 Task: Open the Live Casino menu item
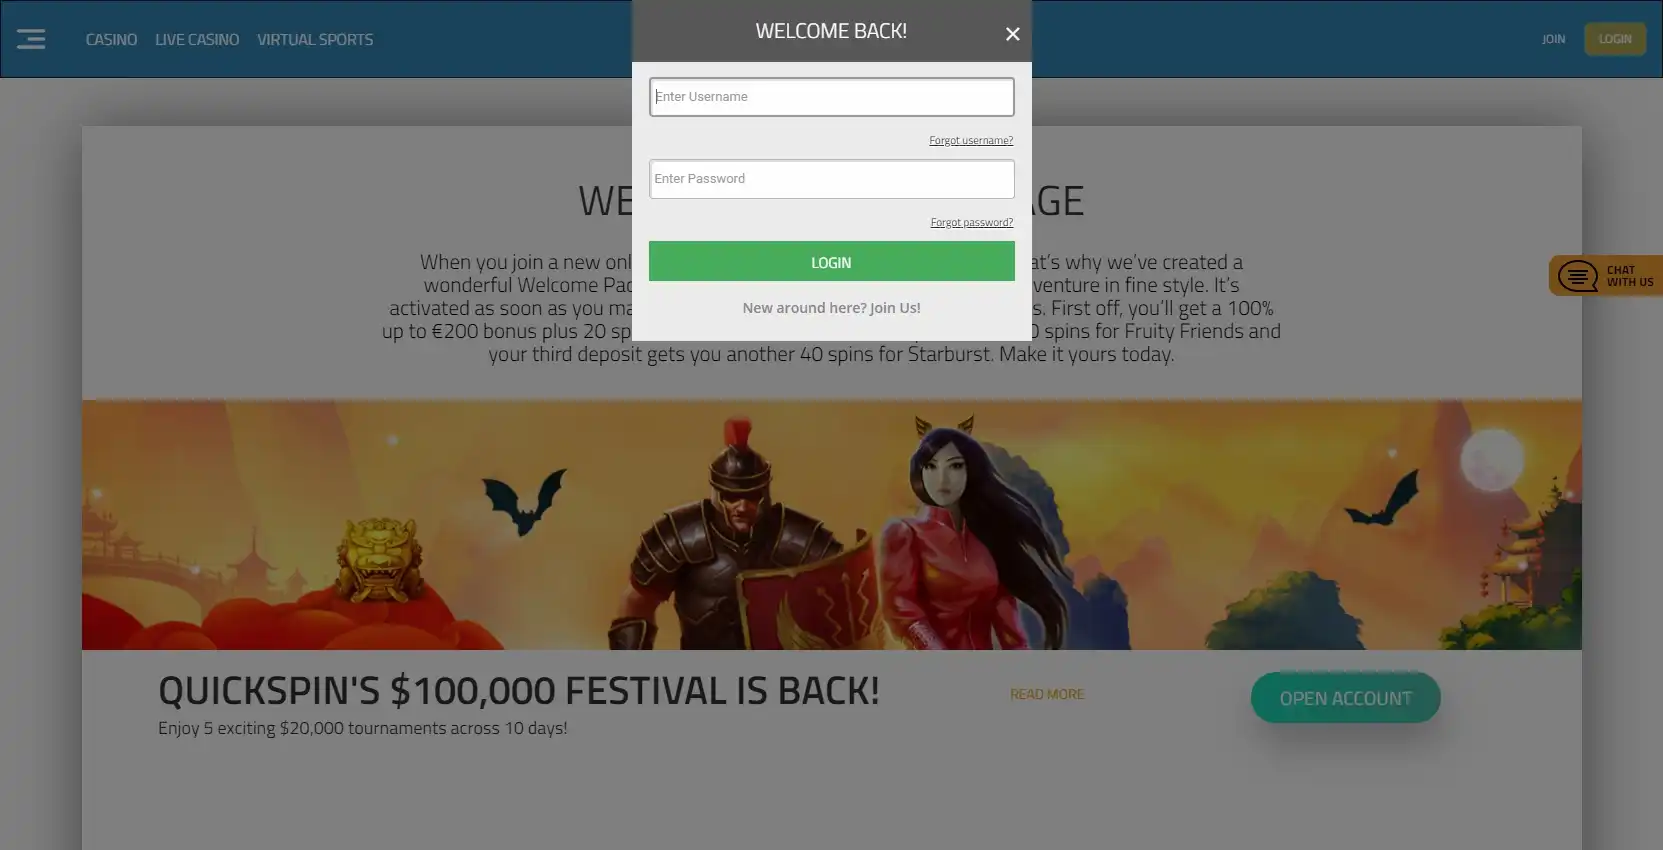coord(197,39)
